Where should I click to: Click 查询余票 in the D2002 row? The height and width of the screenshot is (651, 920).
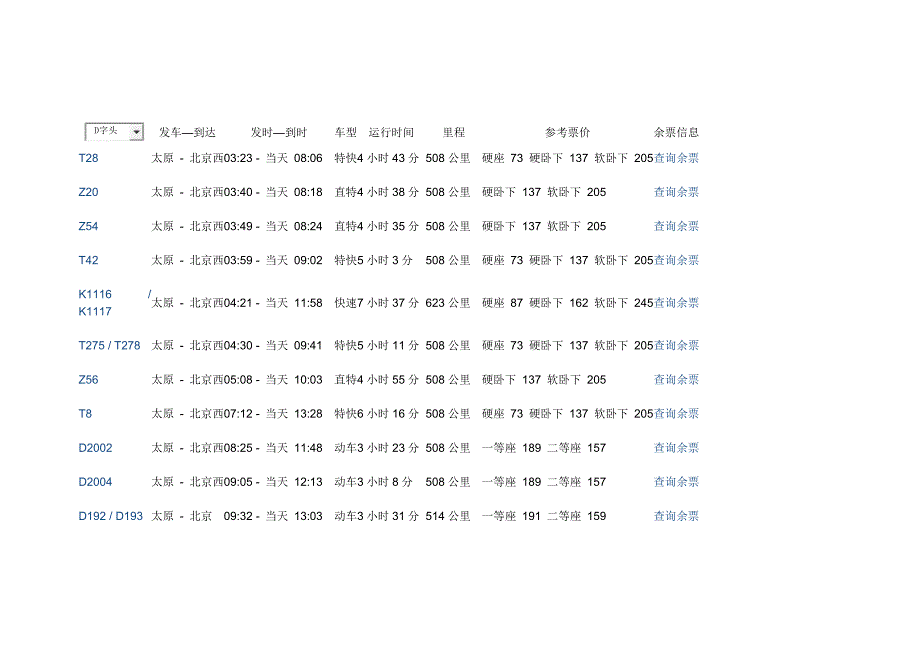point(676,448)
